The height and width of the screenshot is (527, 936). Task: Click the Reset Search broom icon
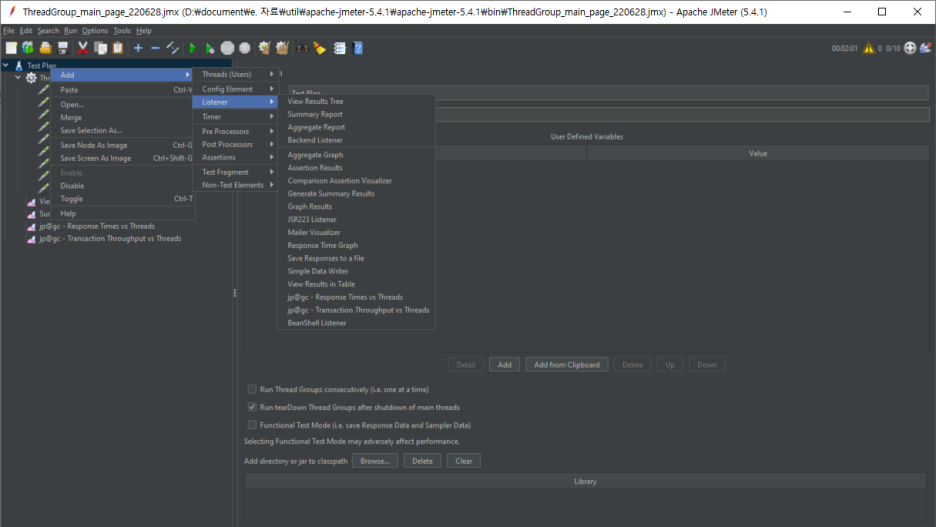click(320, 48)
